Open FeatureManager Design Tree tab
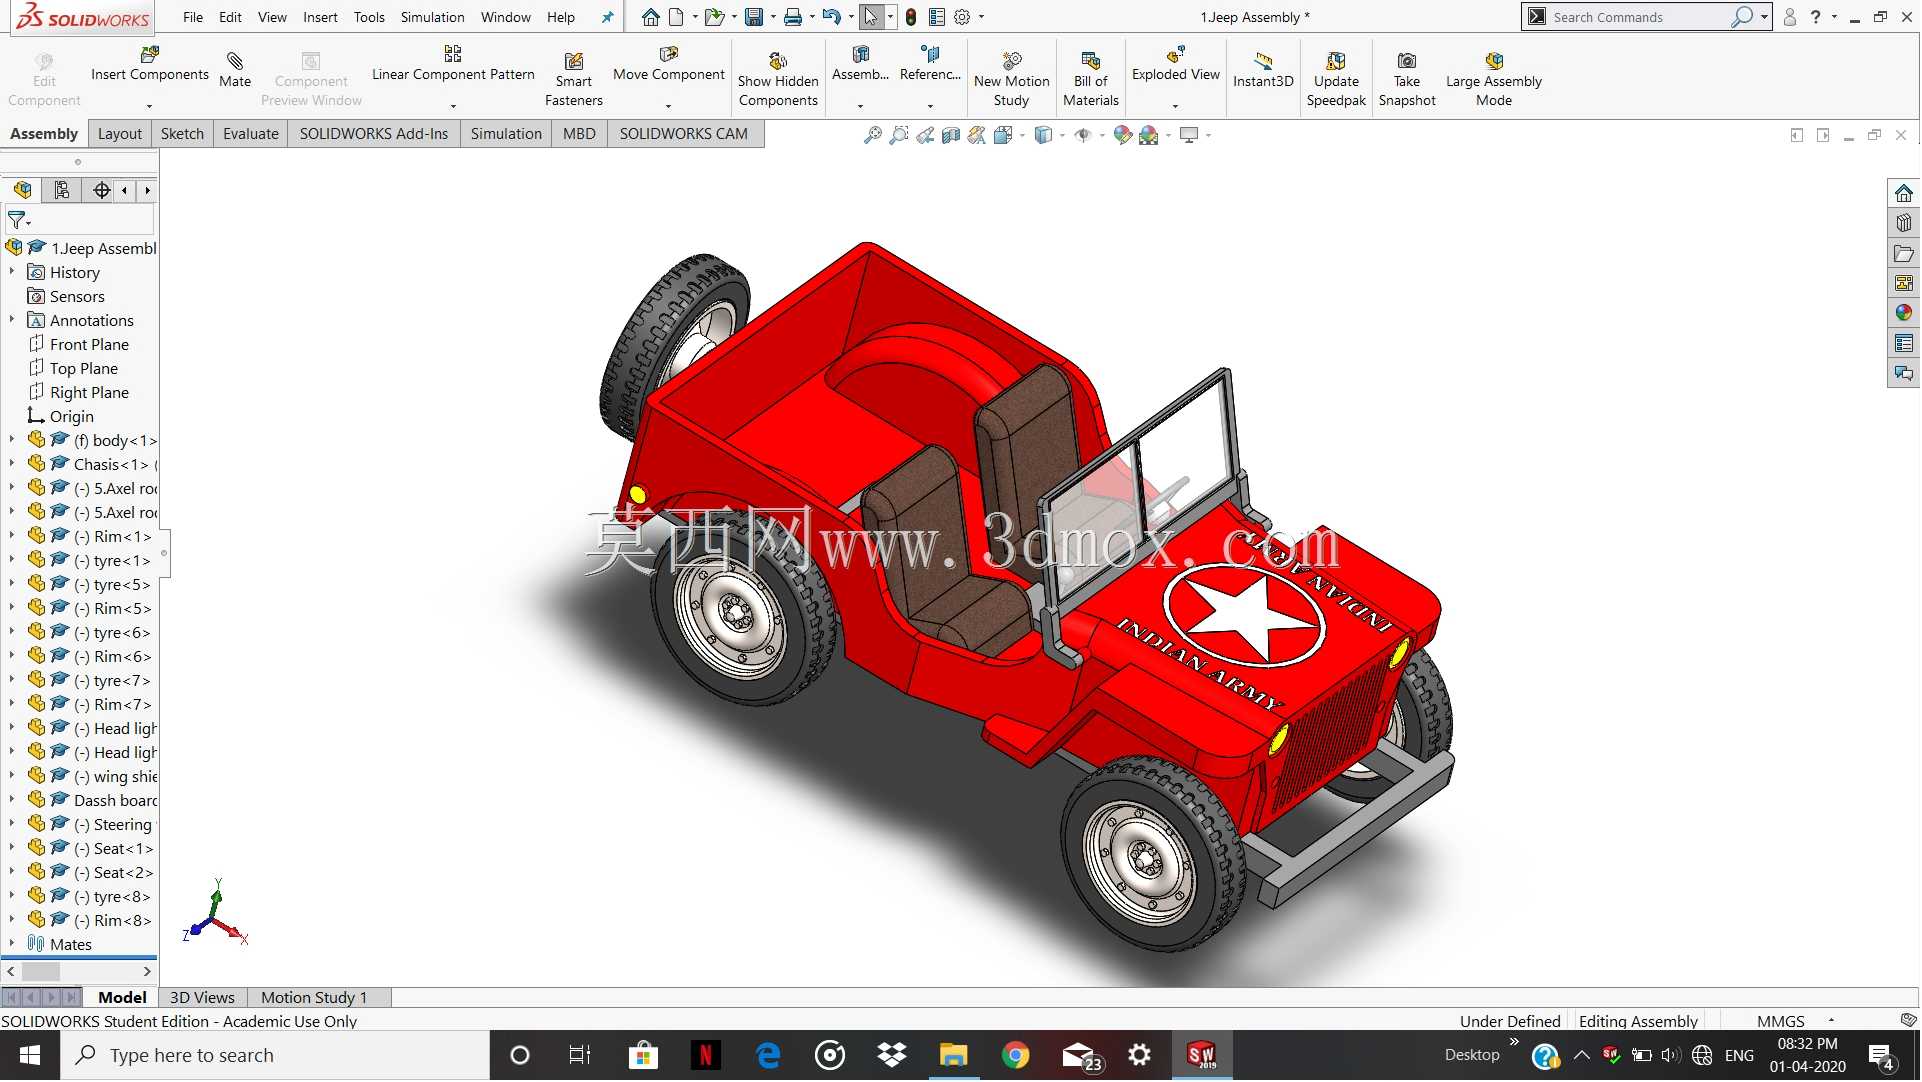Viewport: 1922px width, 1082px height. (x=22, y=190)
